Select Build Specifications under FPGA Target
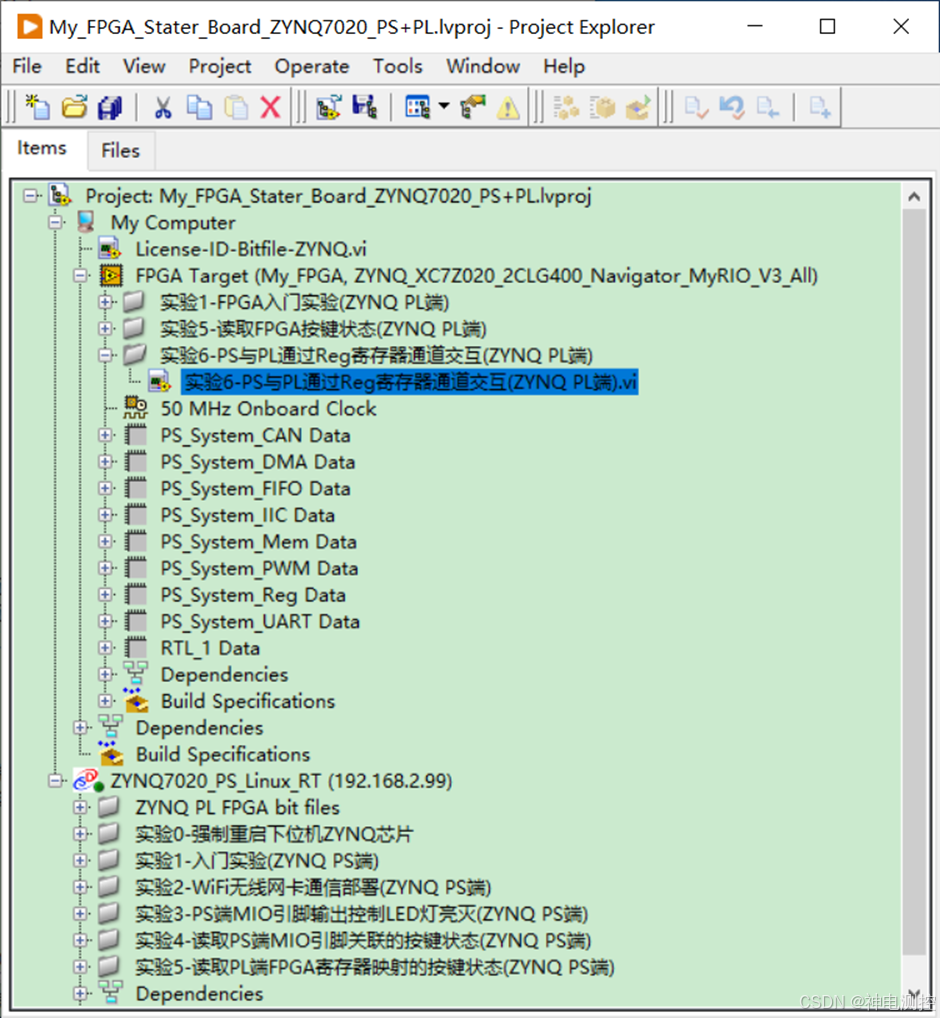This screenshot has width=940, height=1018. pyautogui.click(x=248, y=701)
